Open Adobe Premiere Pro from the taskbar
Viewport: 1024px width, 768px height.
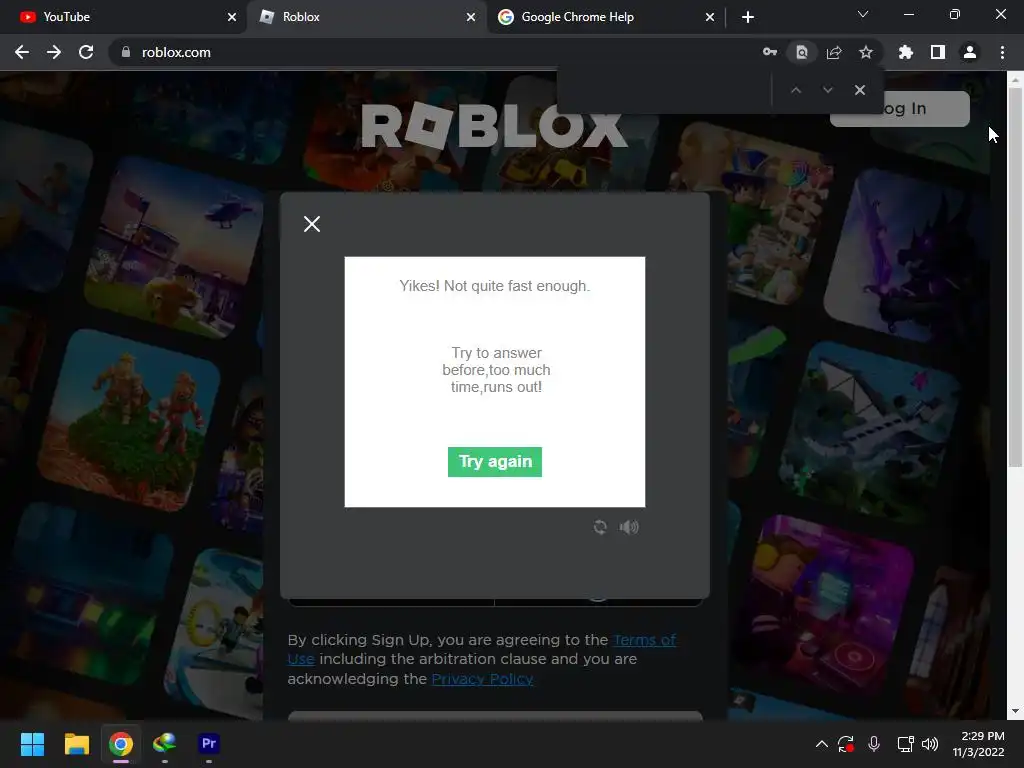click(x=209, y=744)
